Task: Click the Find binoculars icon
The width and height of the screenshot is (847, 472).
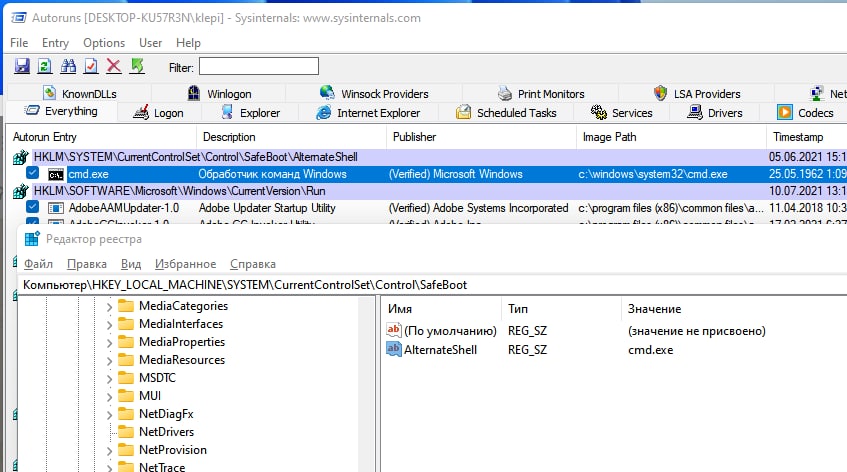Action: [68, 66]
